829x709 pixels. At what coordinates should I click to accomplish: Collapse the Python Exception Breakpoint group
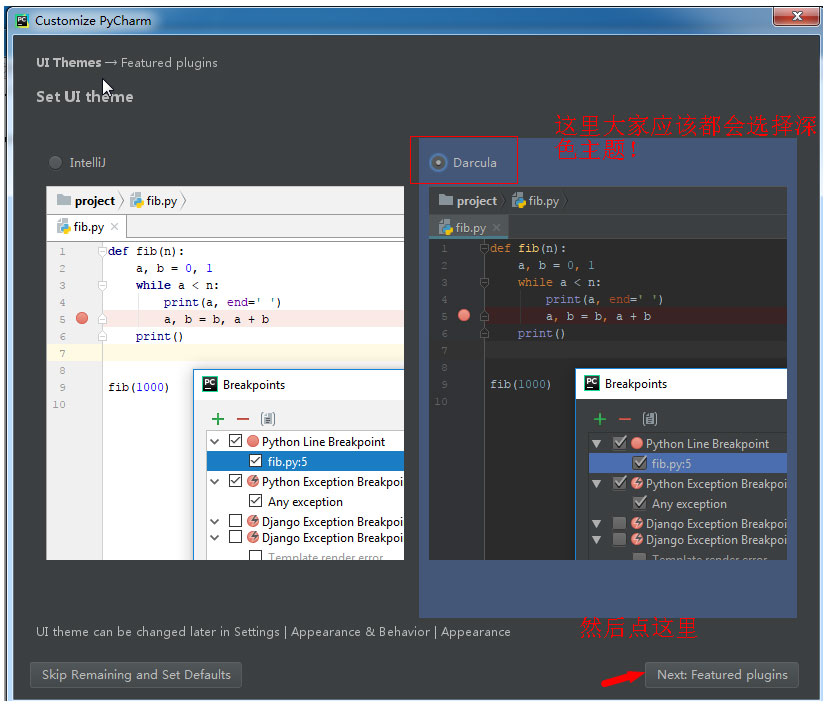click(x=214, y=481)
